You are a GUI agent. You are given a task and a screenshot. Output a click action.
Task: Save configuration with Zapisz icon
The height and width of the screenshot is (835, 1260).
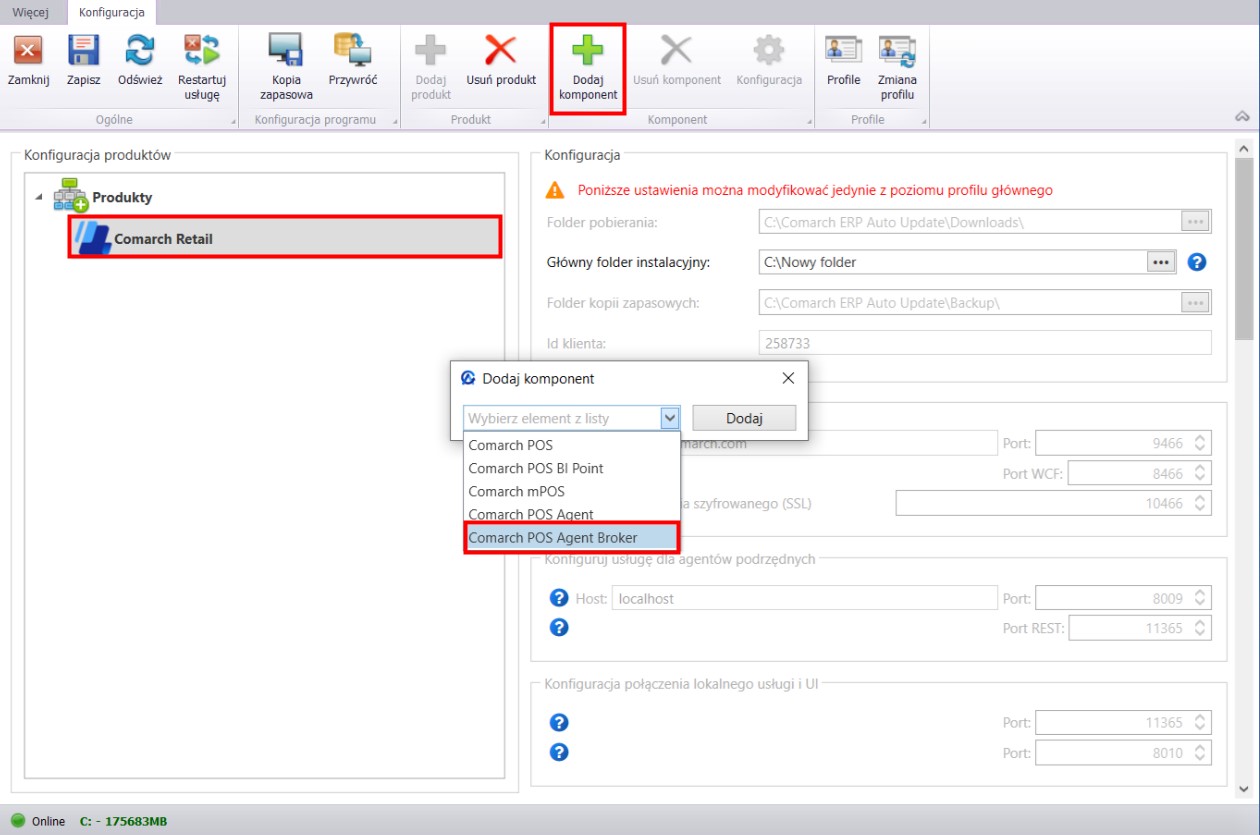click(84, 50)
